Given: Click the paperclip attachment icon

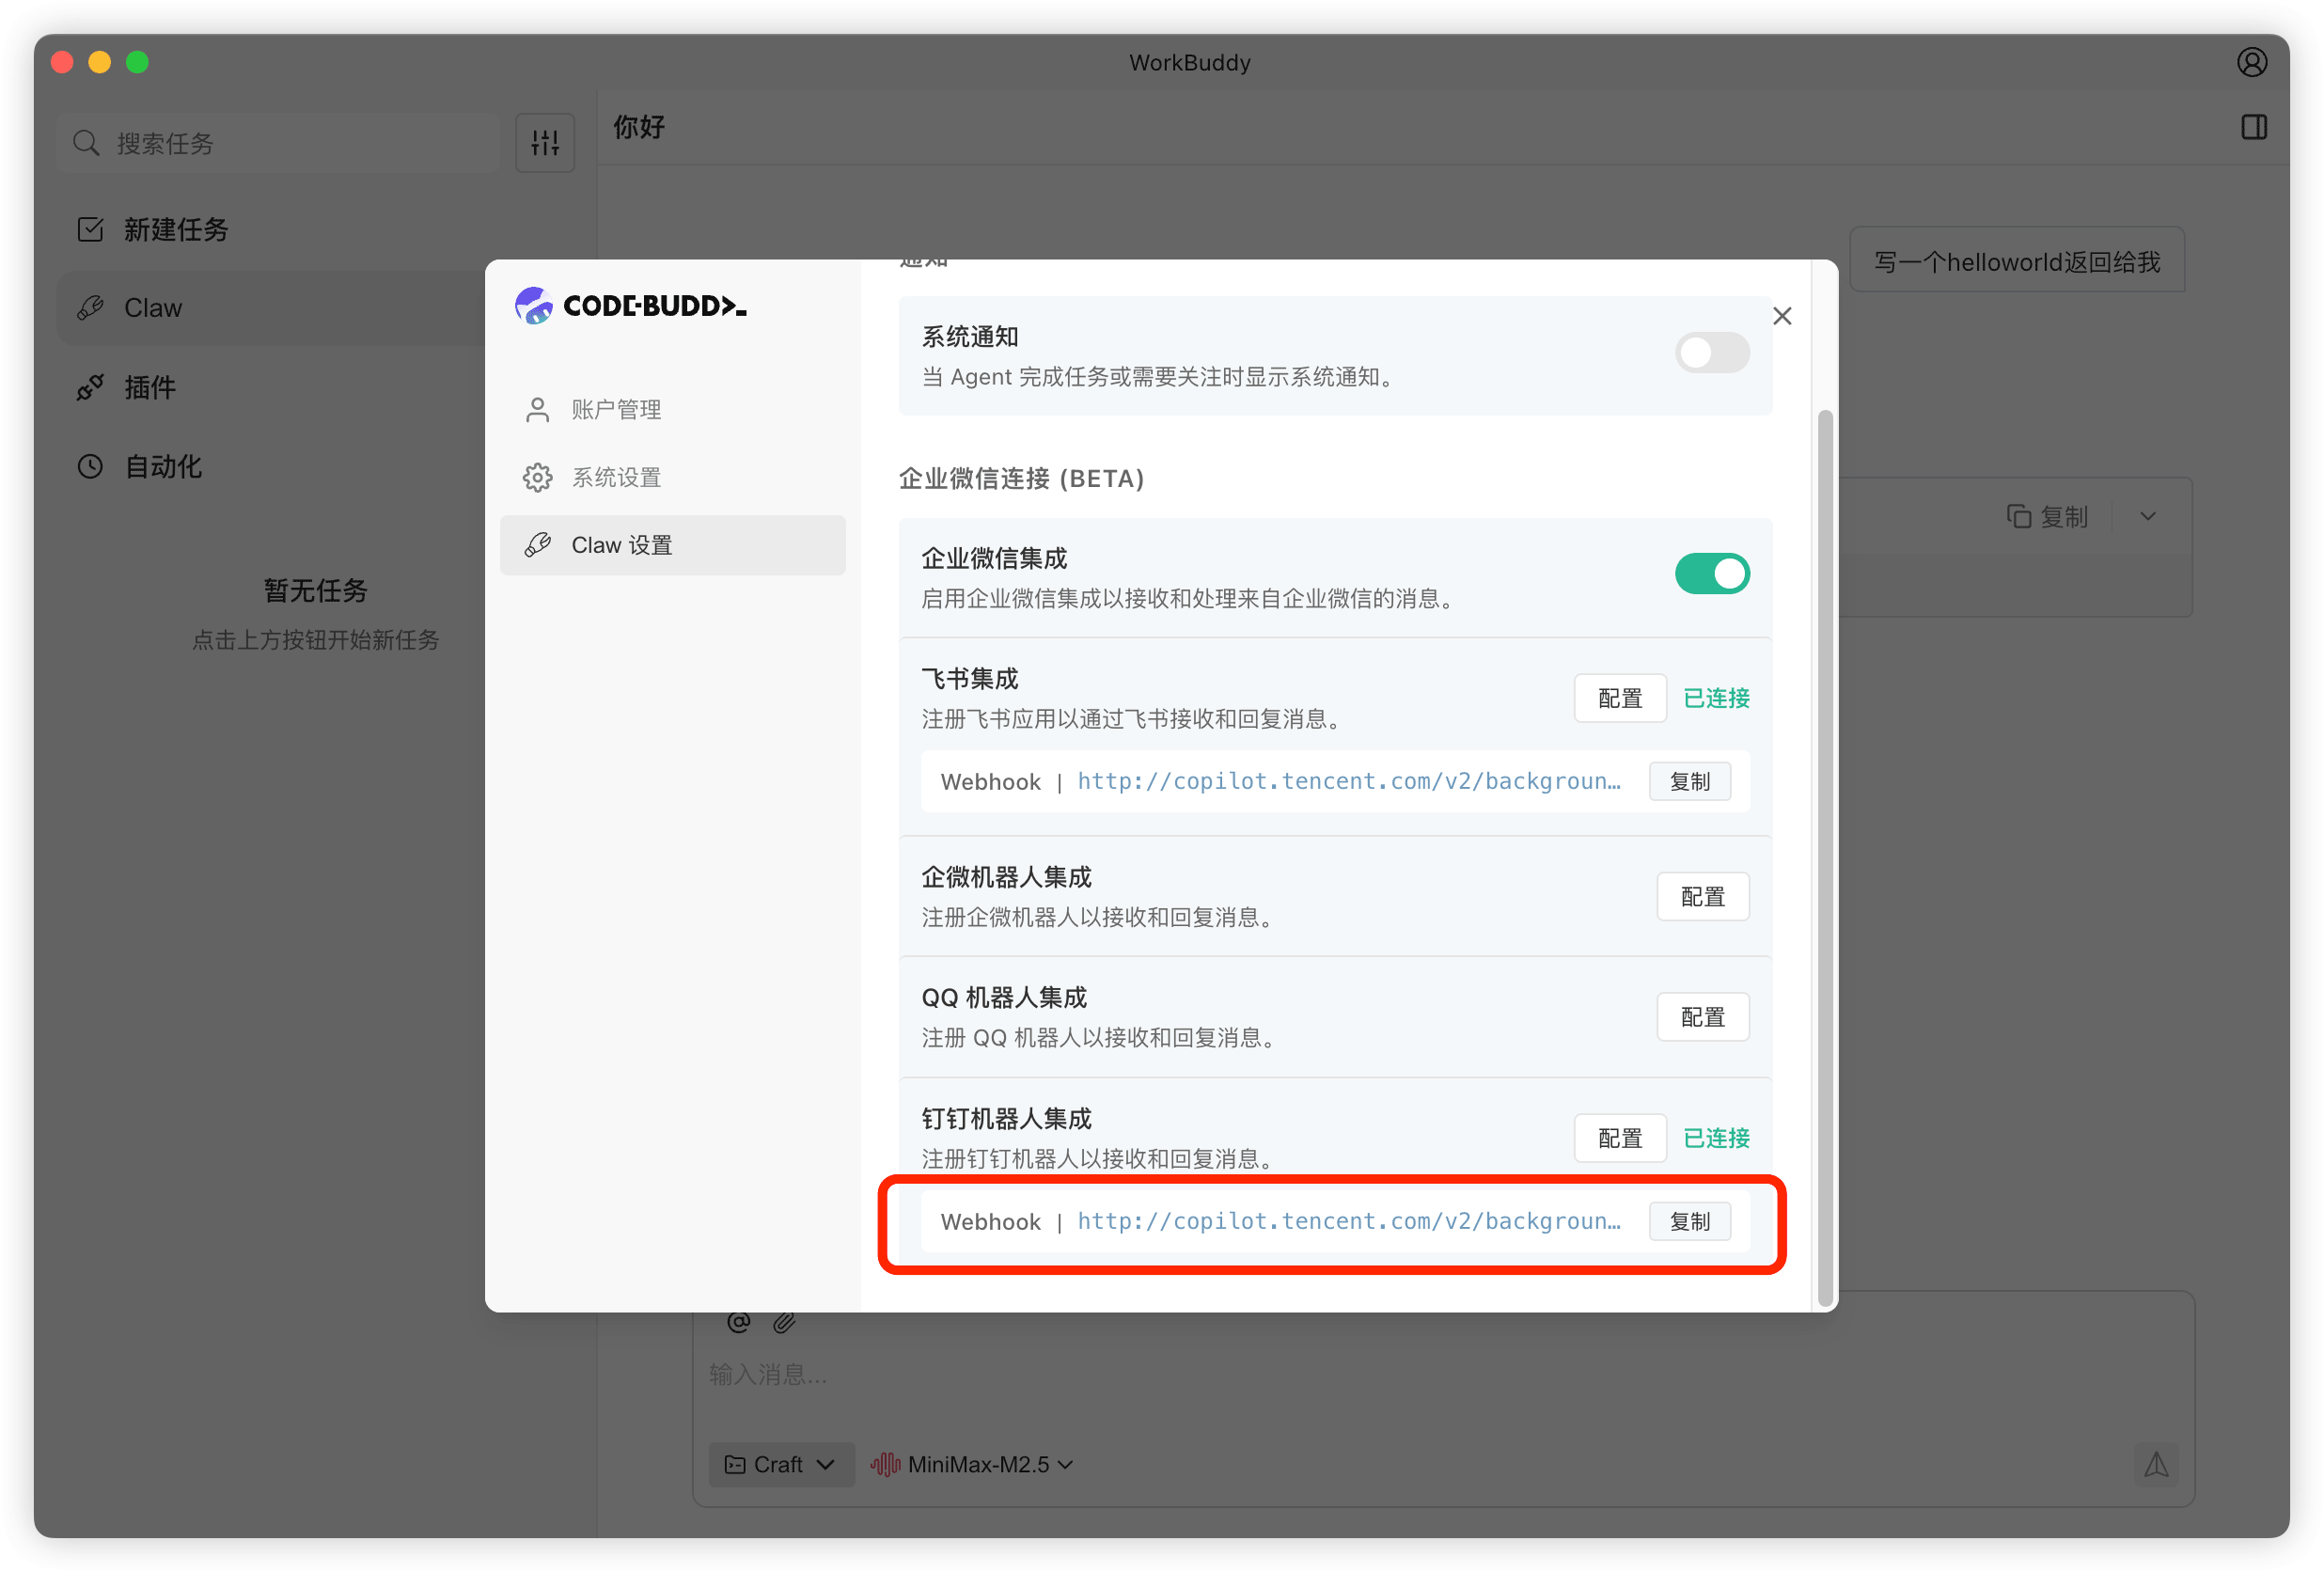Looking at the screenshot, I should 784,1321.
